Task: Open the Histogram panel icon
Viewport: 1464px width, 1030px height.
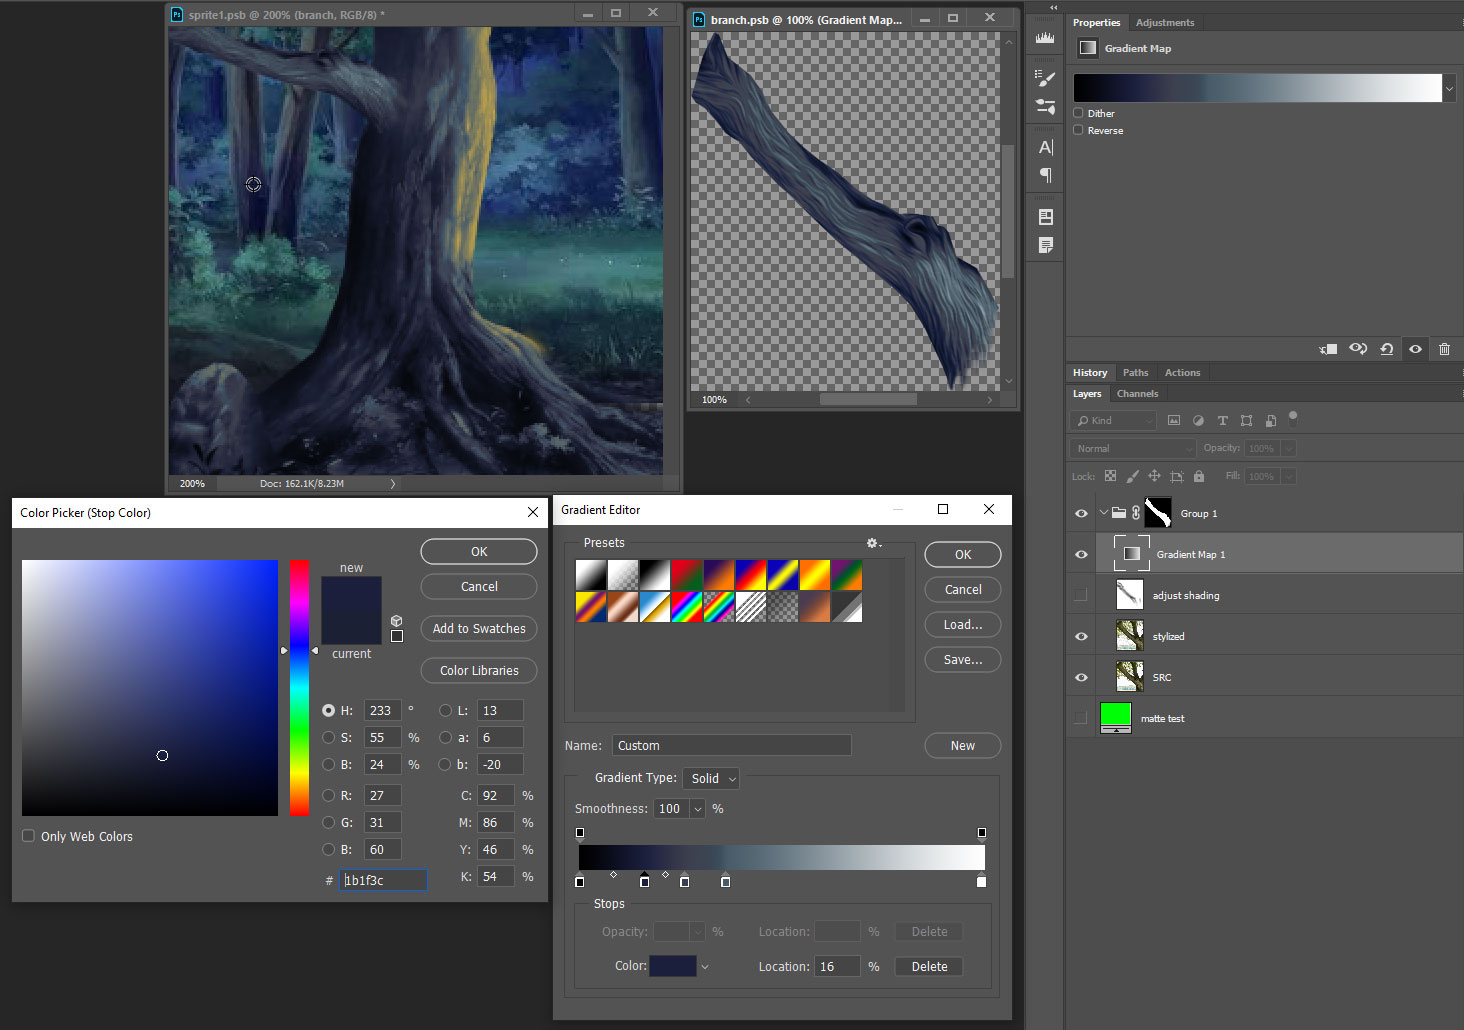Action: [1045, 38]
